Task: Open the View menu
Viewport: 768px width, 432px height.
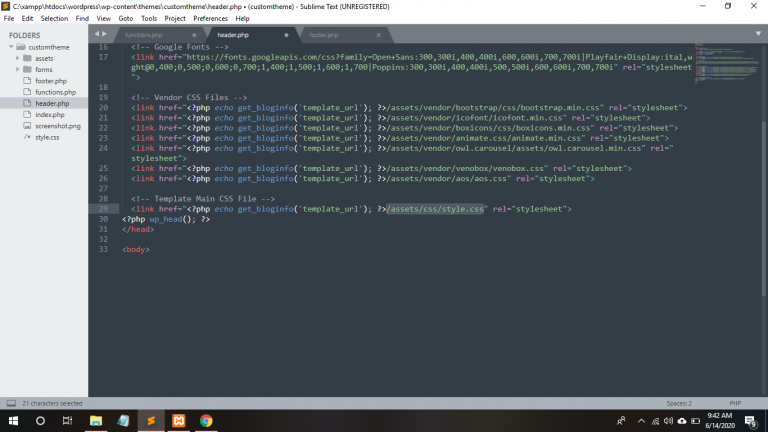Action: (x=103, y=19)
